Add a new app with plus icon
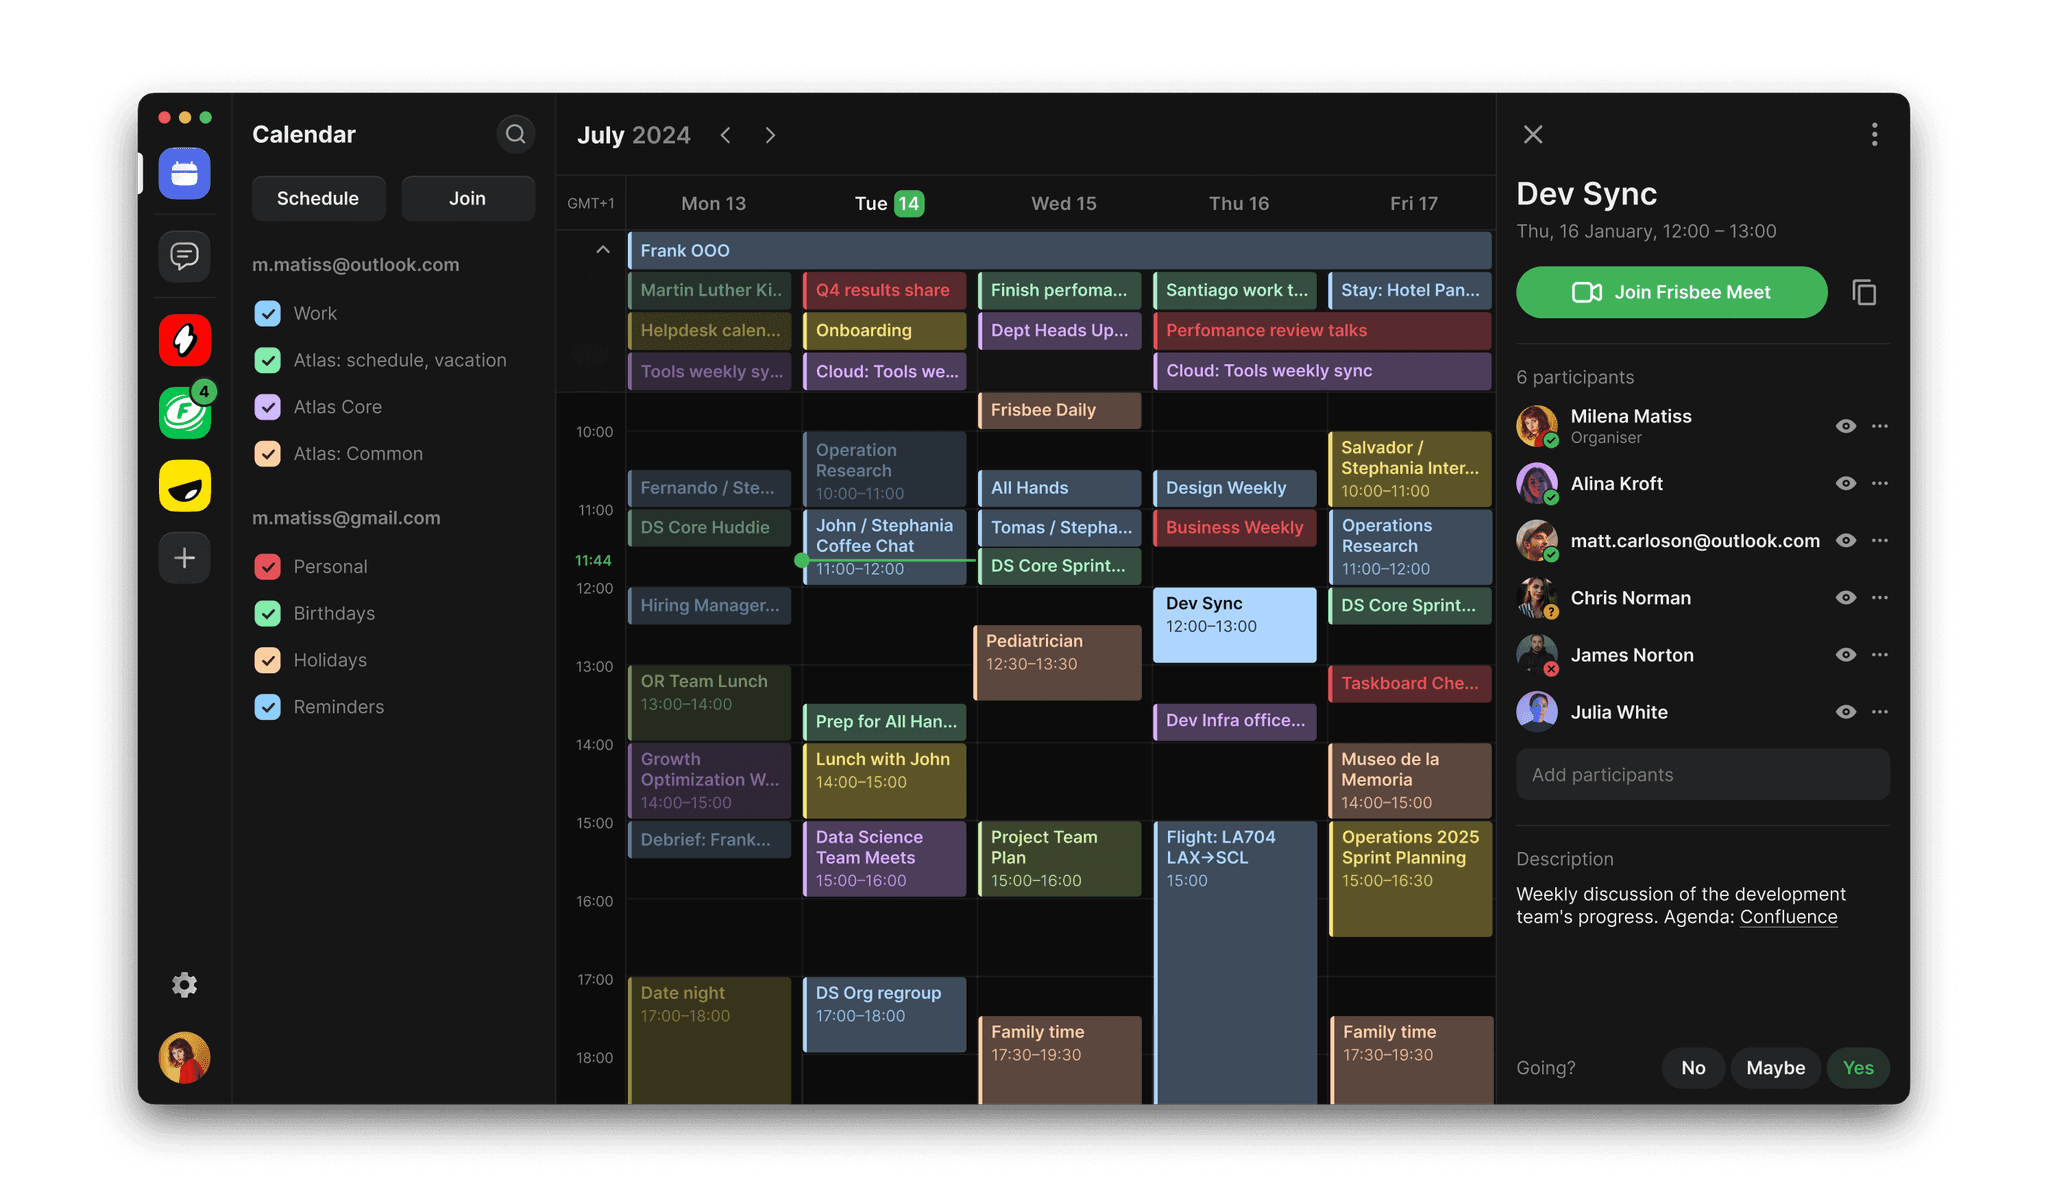The height and width of the screenshot is (1191, 2048). click(184, 558)
